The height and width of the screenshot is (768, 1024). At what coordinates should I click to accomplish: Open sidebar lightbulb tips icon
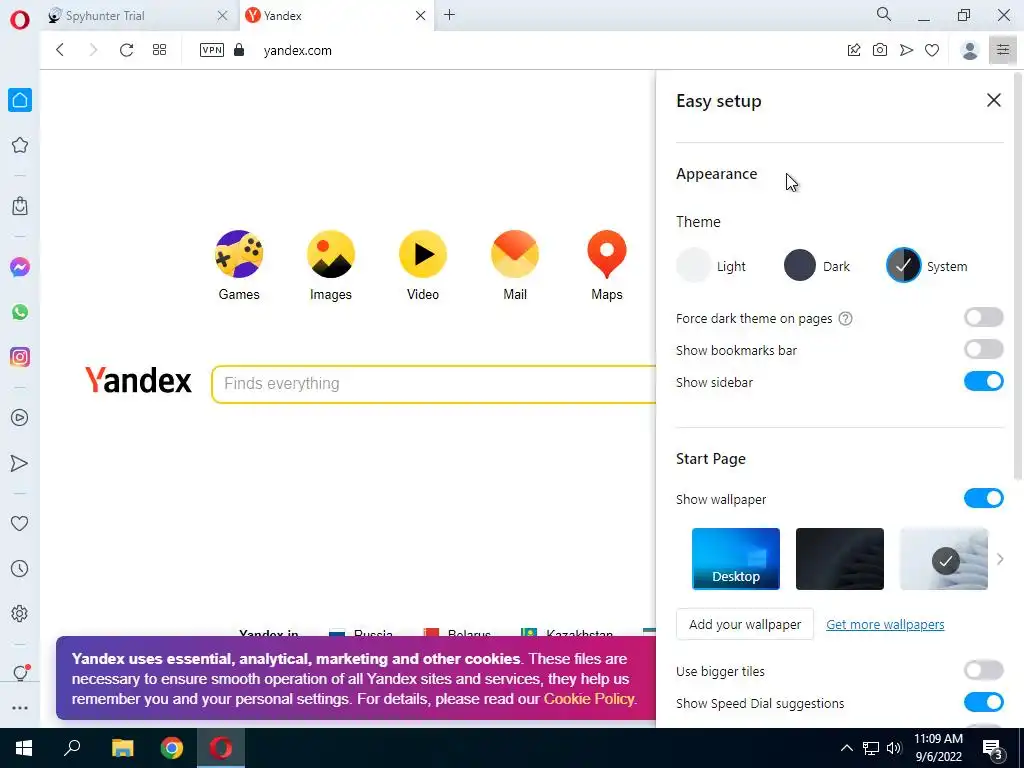[20, 673]
